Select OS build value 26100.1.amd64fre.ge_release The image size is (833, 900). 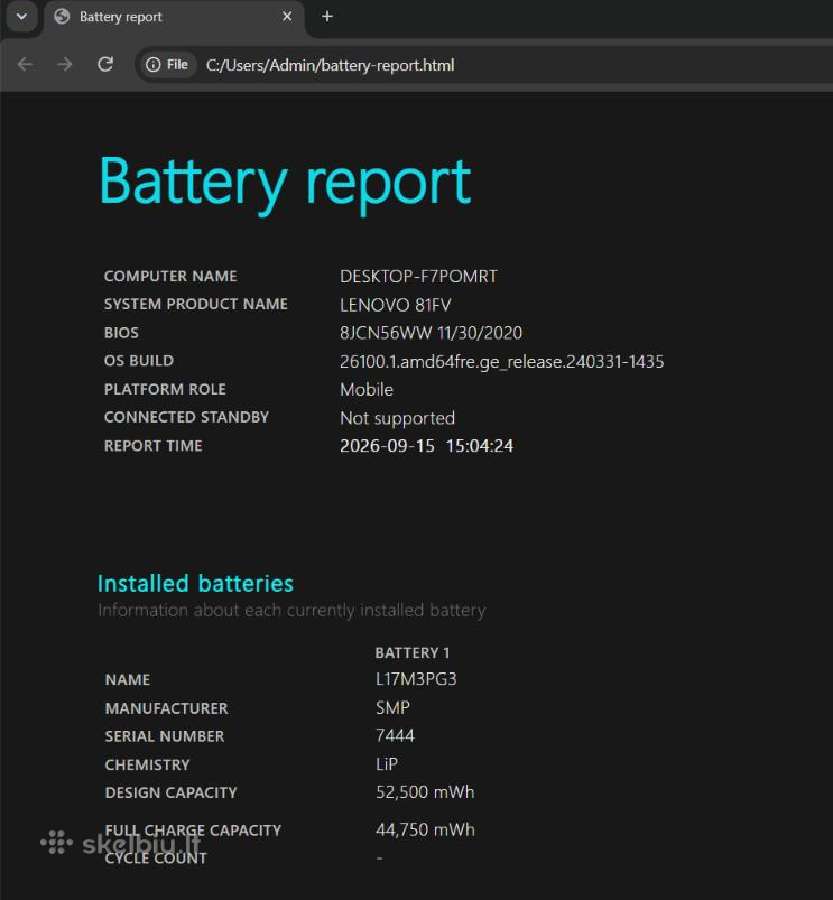pos(502,362)
